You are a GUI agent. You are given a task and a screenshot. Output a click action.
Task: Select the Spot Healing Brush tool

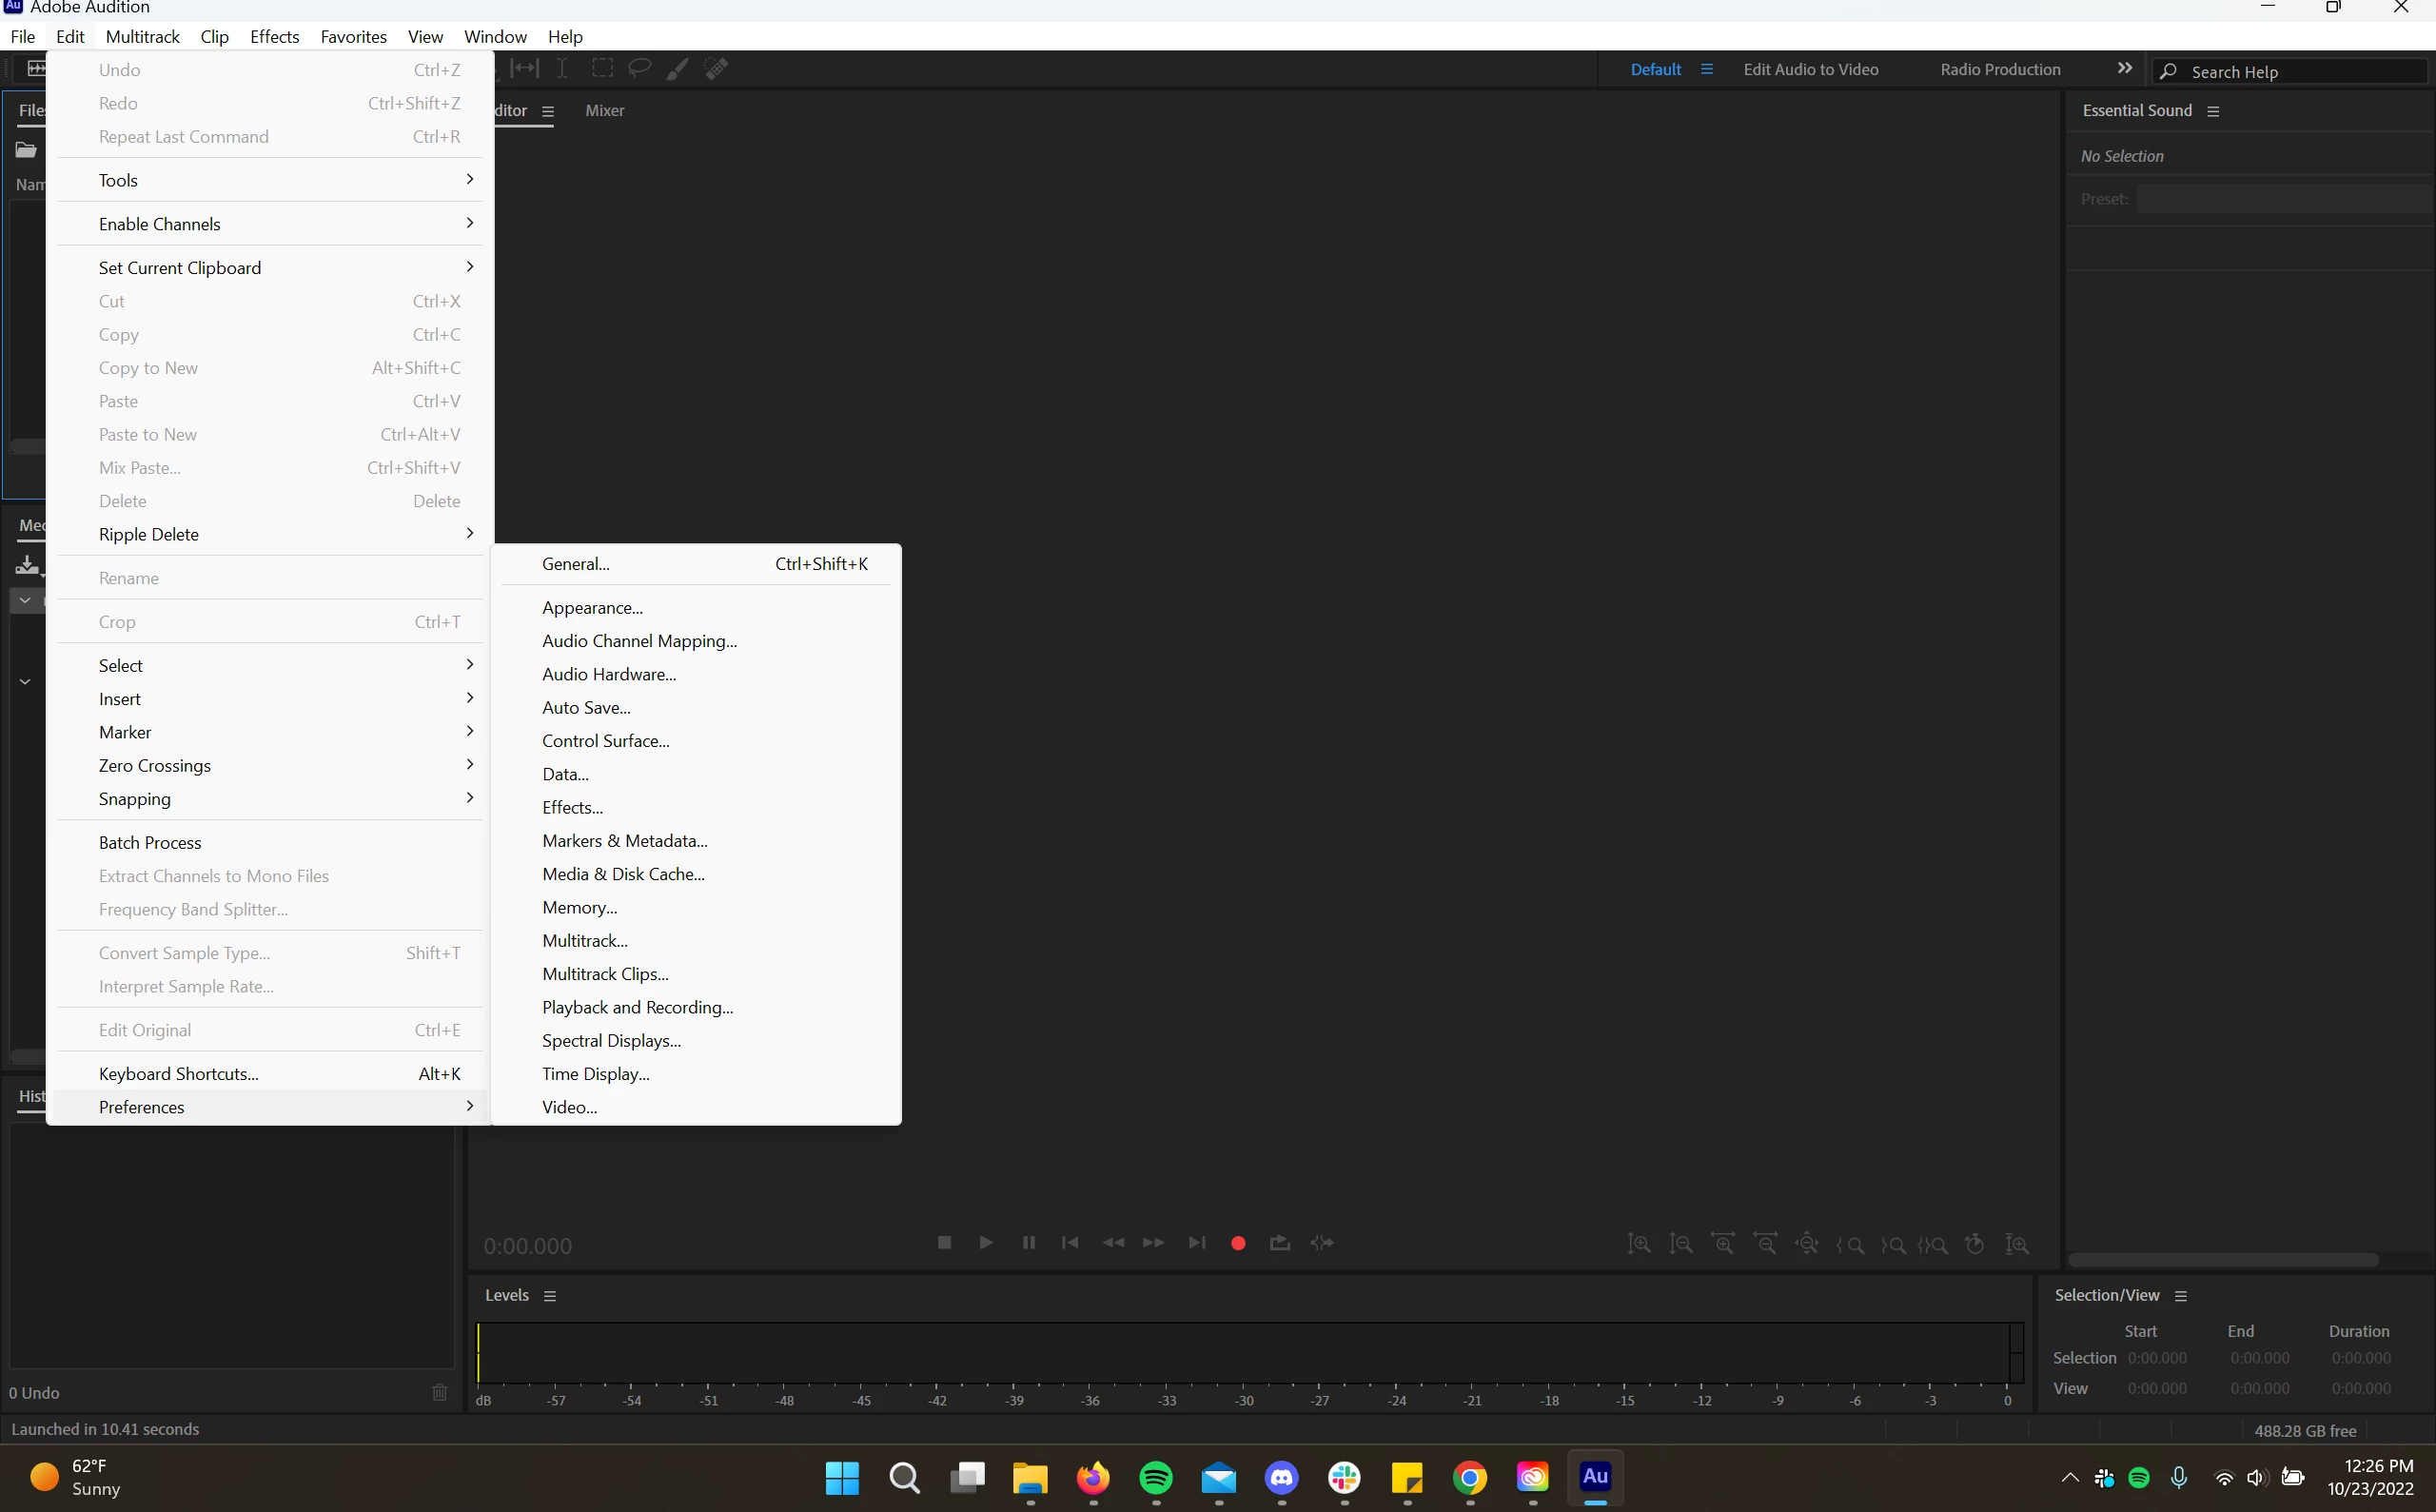tap(716, 68)
